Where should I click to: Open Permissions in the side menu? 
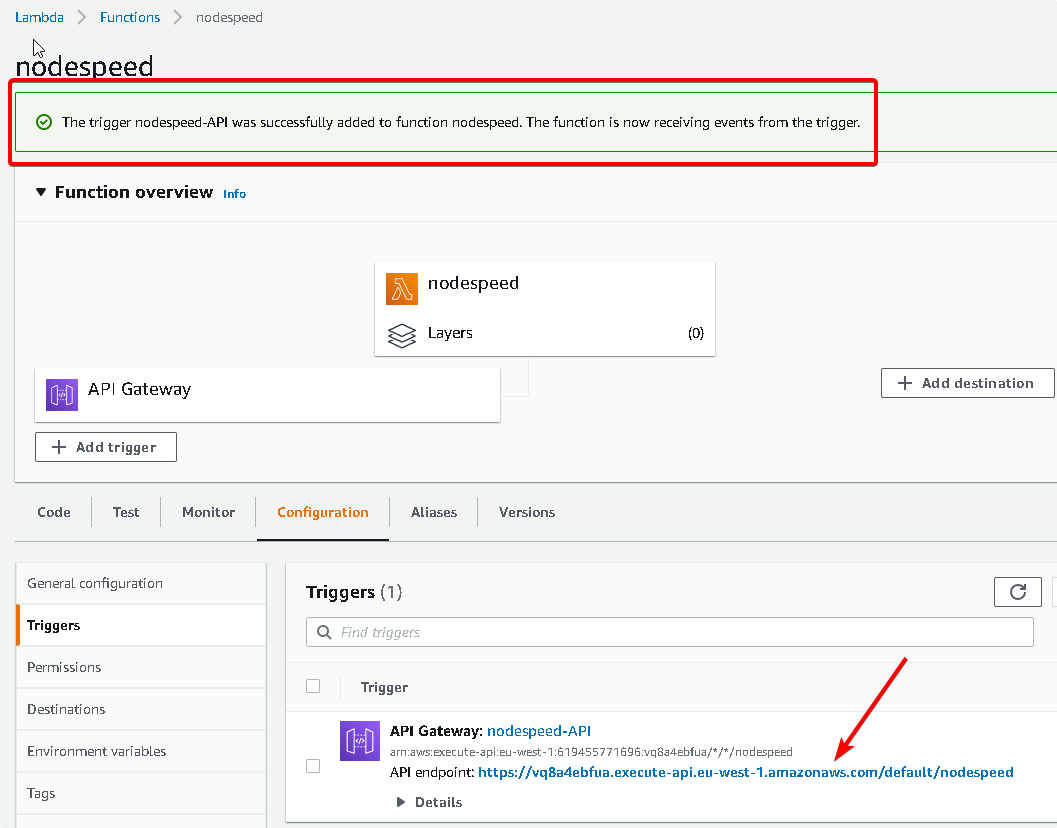141,667
